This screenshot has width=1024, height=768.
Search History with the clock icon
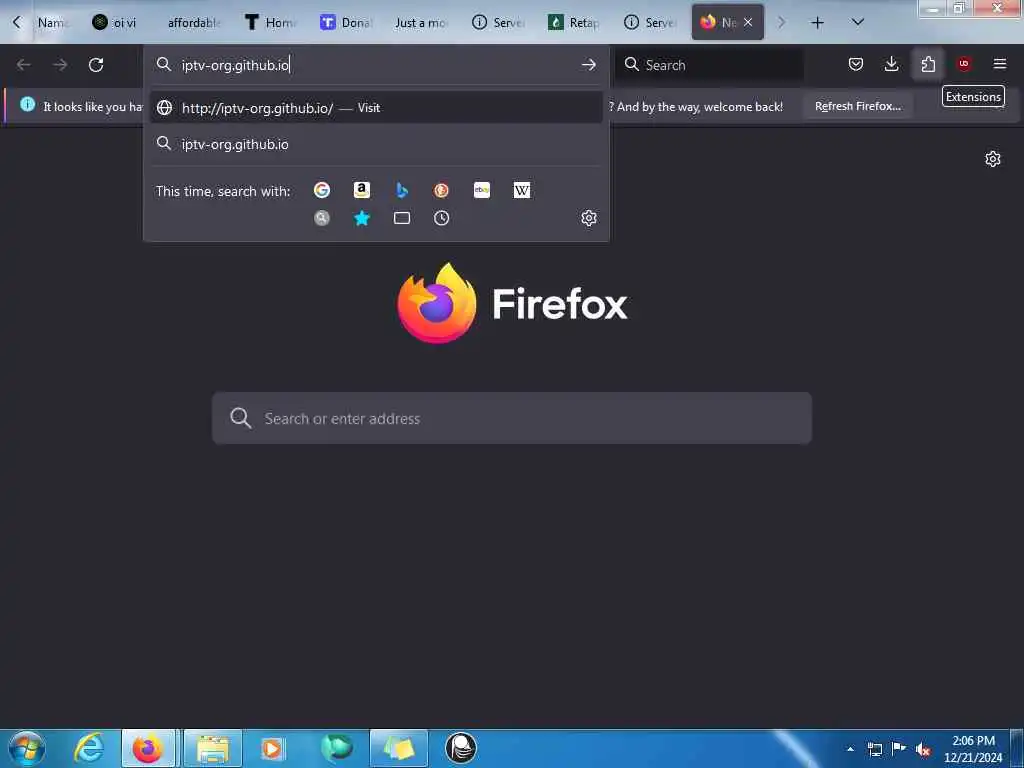441,218
